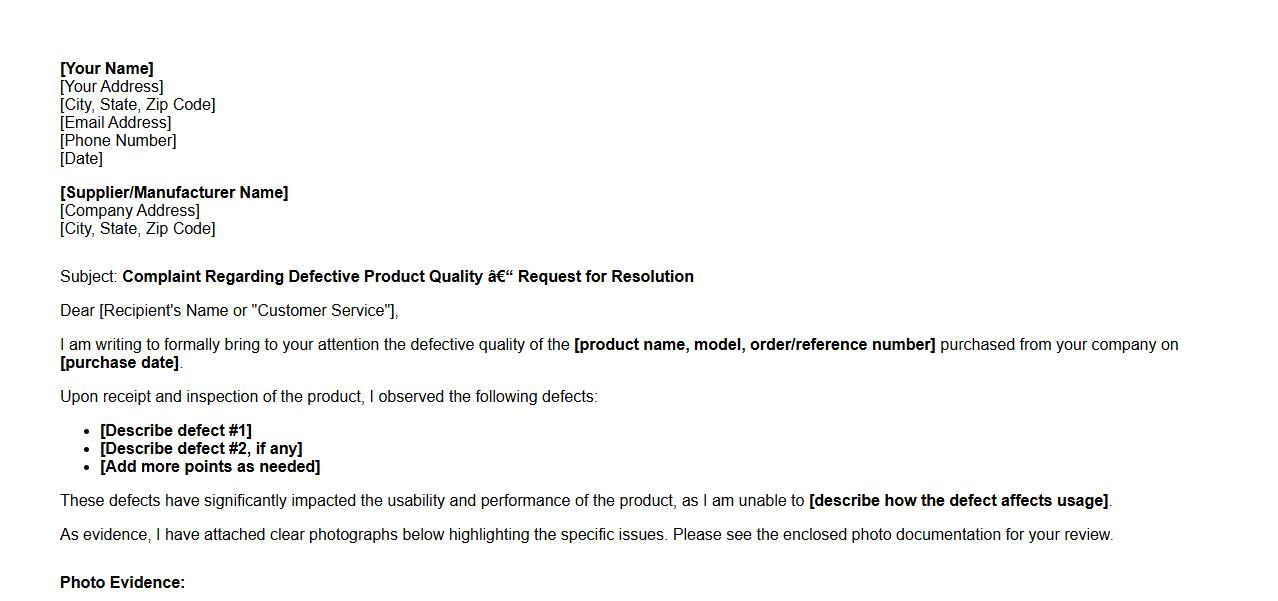Click the [Phone Number] placeholder
Screen dimensions: 1278x601
[118, 140]
